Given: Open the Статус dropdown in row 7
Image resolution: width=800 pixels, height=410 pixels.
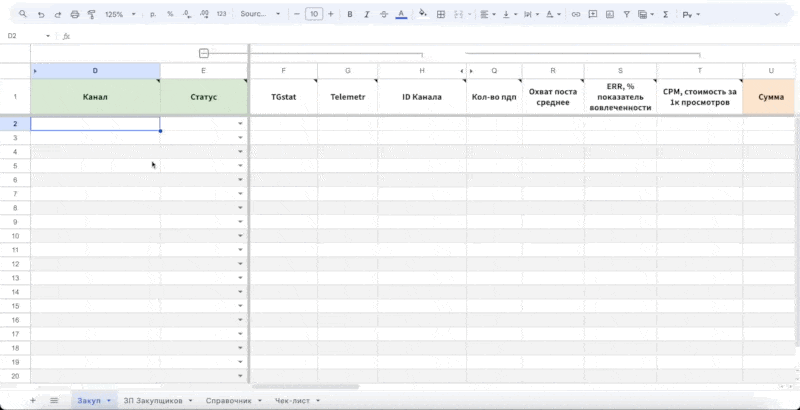Looking at the screenshot, I should (240, 194).
